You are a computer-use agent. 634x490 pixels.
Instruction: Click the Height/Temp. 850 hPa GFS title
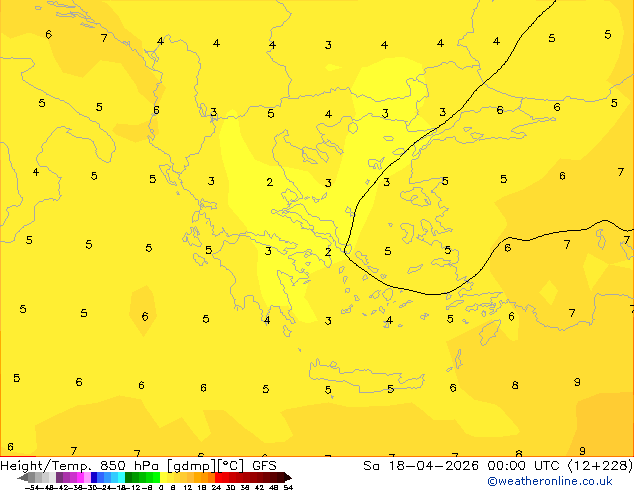pyautogui.click(x=138, y=466)
